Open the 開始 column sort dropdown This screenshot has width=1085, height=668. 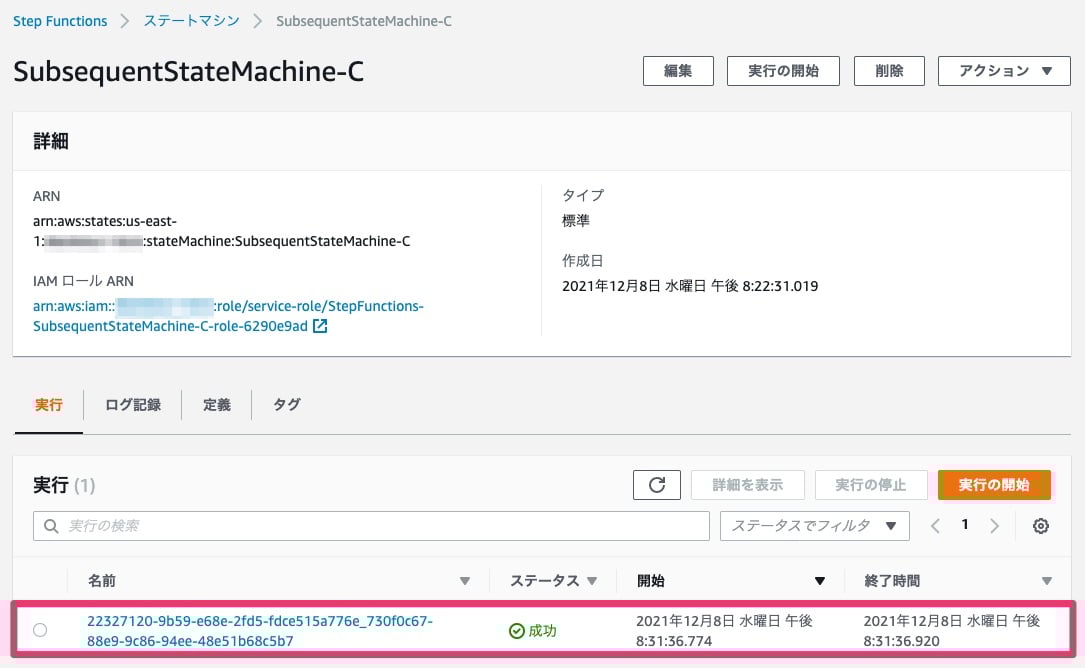tap(819, 580)
